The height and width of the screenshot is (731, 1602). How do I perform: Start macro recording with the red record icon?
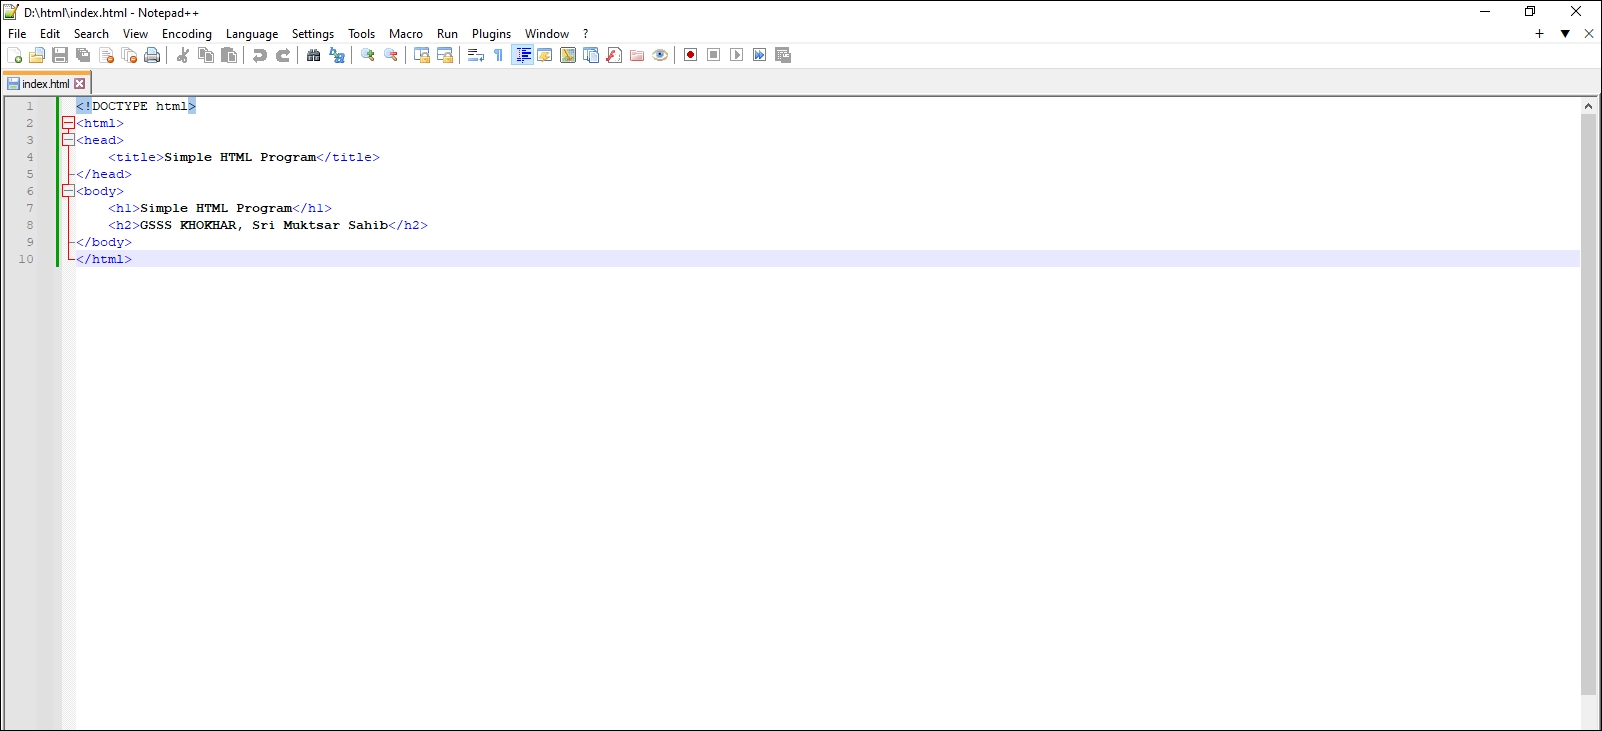click(x=690, y=55)
